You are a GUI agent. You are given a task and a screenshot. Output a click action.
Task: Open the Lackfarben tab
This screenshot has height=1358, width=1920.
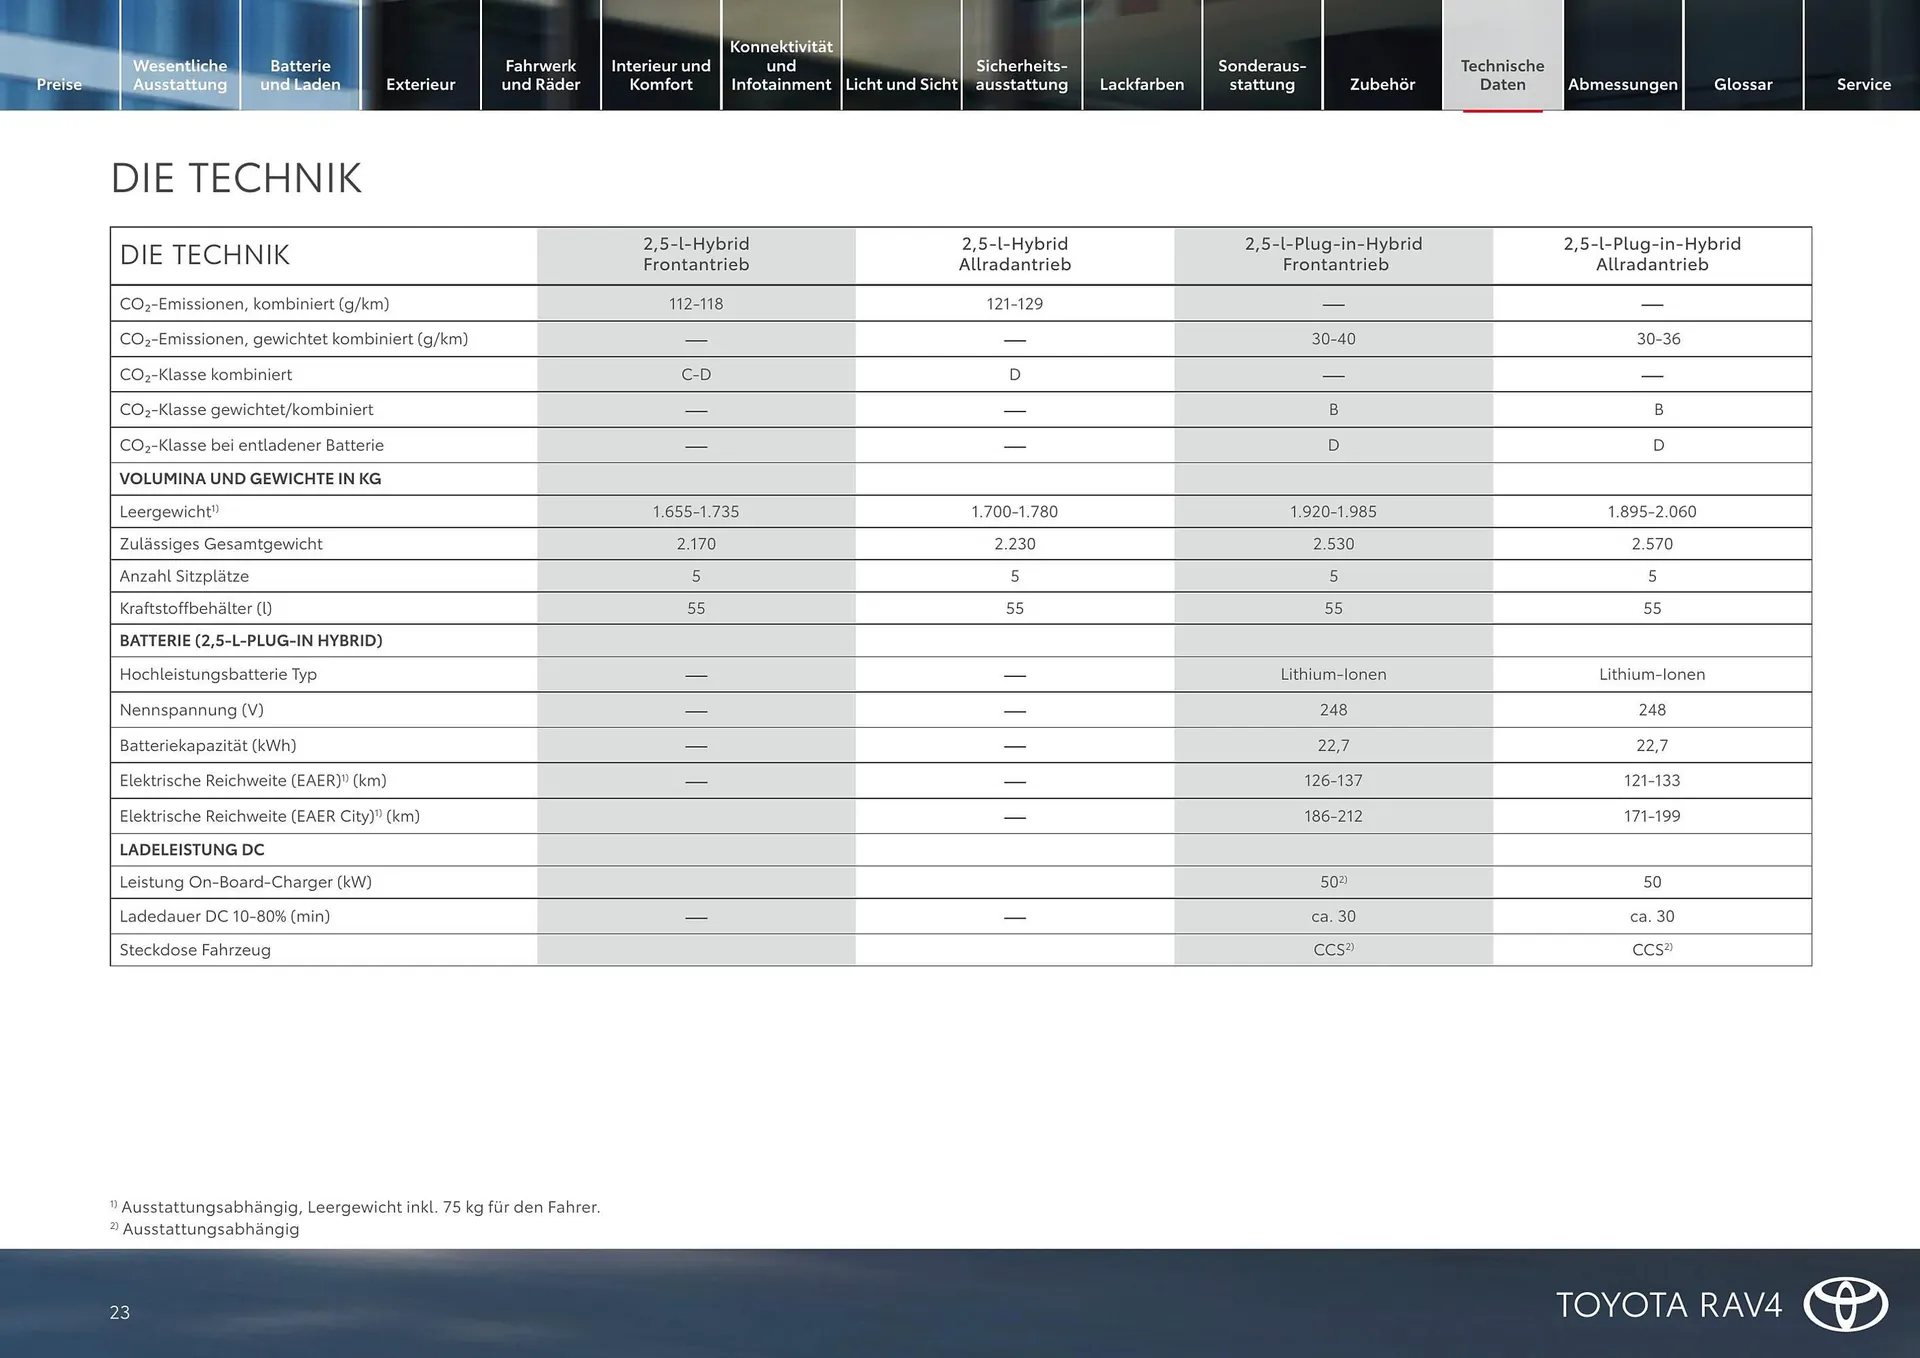click(x=1141, y=84)
